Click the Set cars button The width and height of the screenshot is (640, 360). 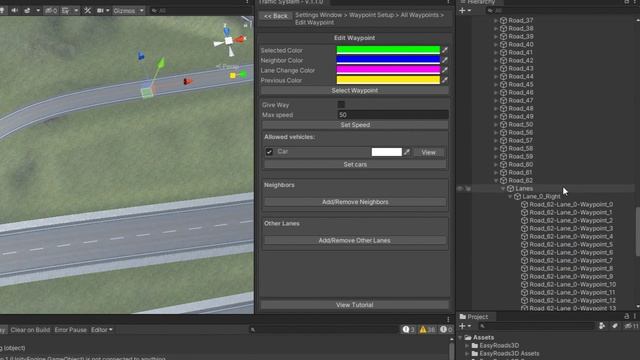[355, 164]
